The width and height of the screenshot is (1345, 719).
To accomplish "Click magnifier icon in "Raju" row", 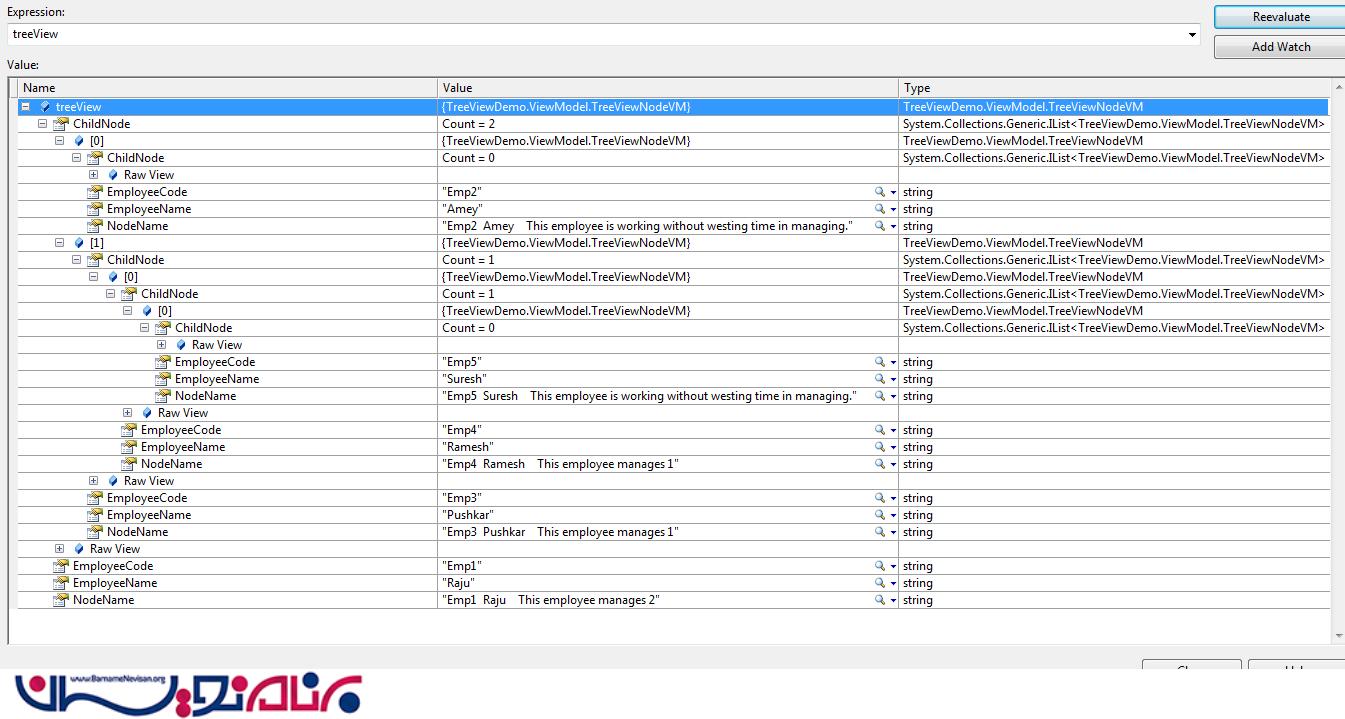I will pos(880,583).
